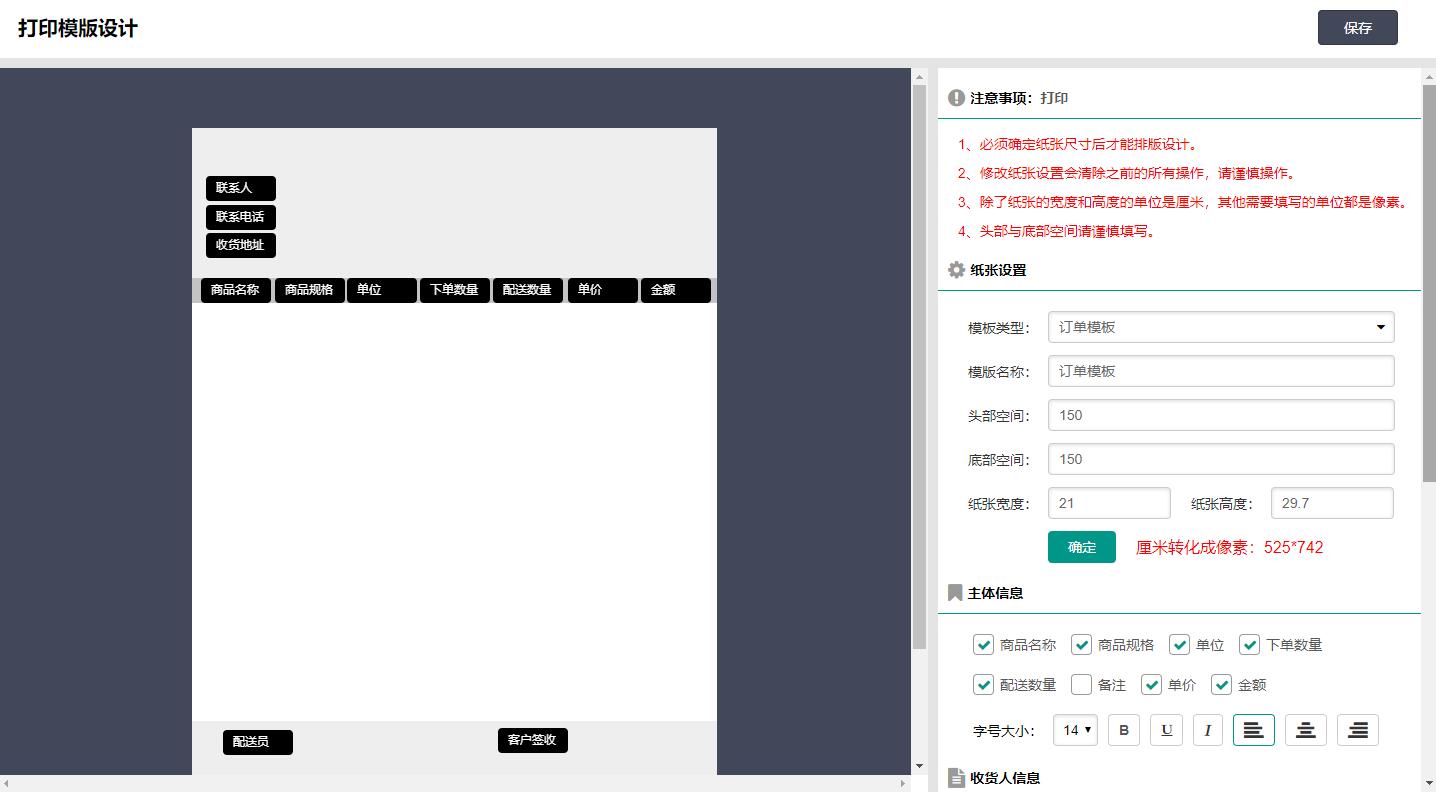The height and width of the screenshot is (792, 1436).
Task: Click the 模版名称 input field
Action: [x=1220, y=371]
